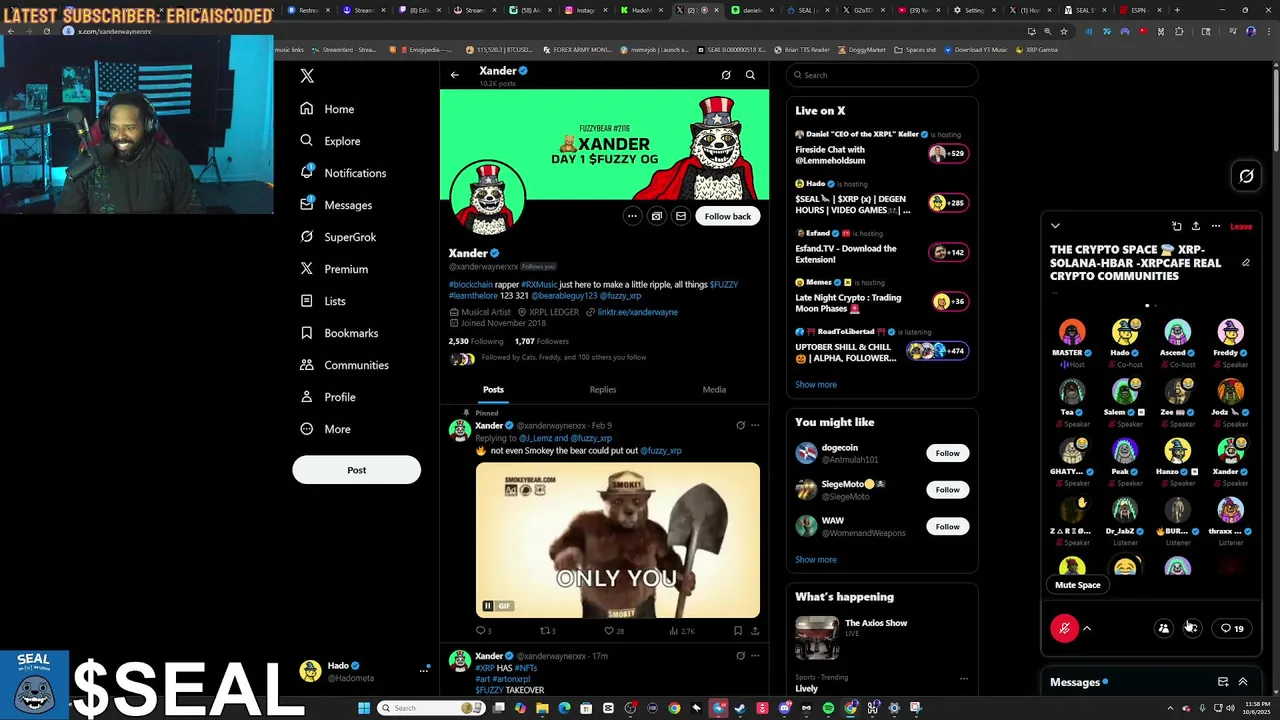The image size is (1280, 720).
Task: Switch to the Media tab
Action: (x=714, y=389)
